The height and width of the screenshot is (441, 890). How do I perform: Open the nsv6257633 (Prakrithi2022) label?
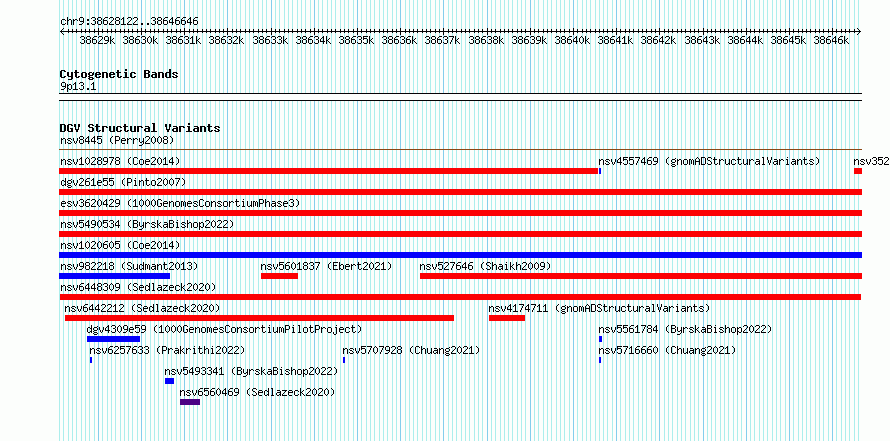pos(167,350)
